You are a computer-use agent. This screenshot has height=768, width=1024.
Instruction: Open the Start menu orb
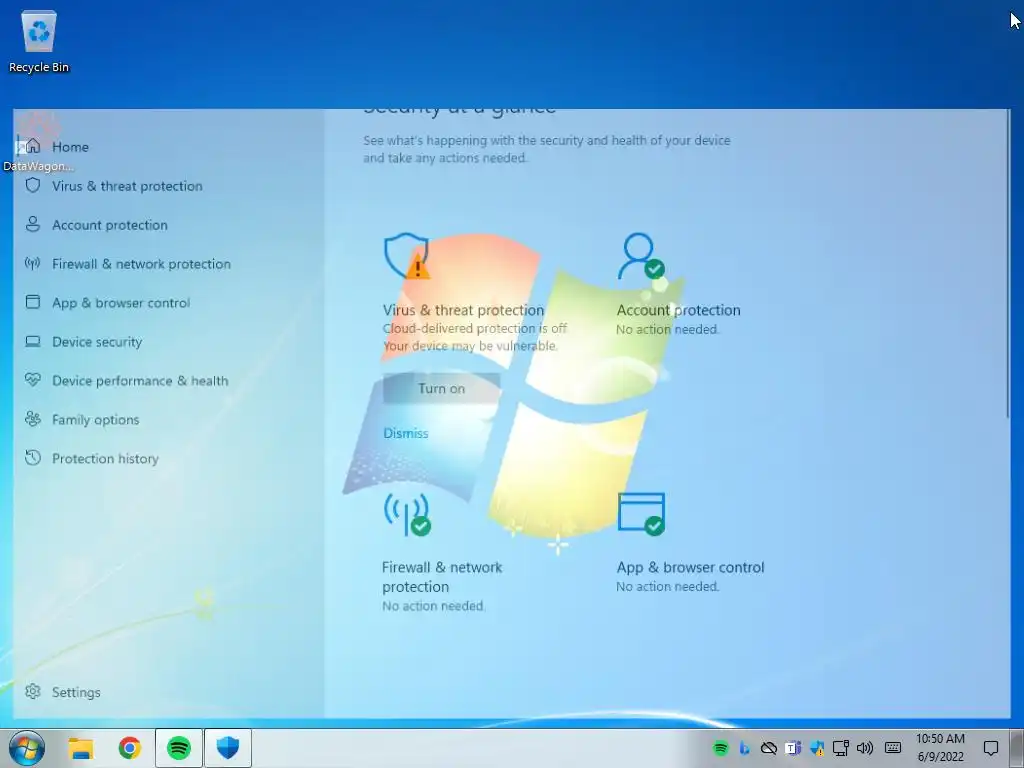click(26, 748)
